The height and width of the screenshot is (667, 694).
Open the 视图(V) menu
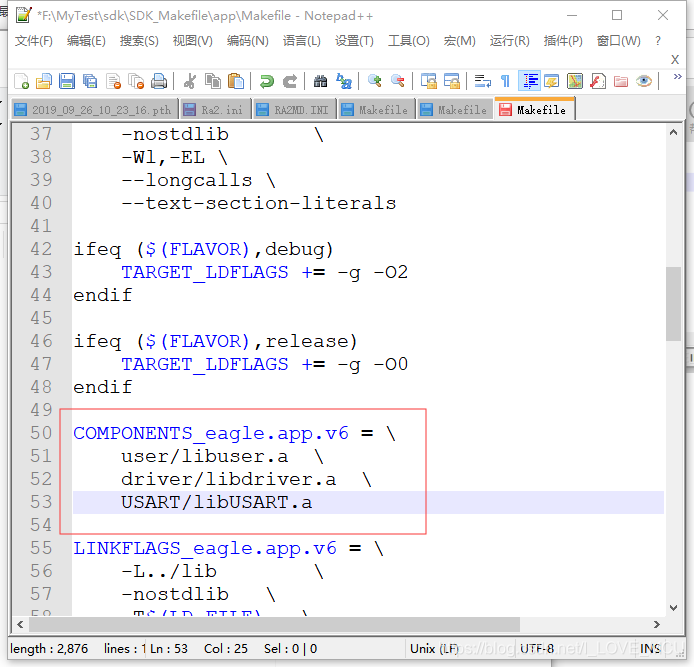coord(193,41)
